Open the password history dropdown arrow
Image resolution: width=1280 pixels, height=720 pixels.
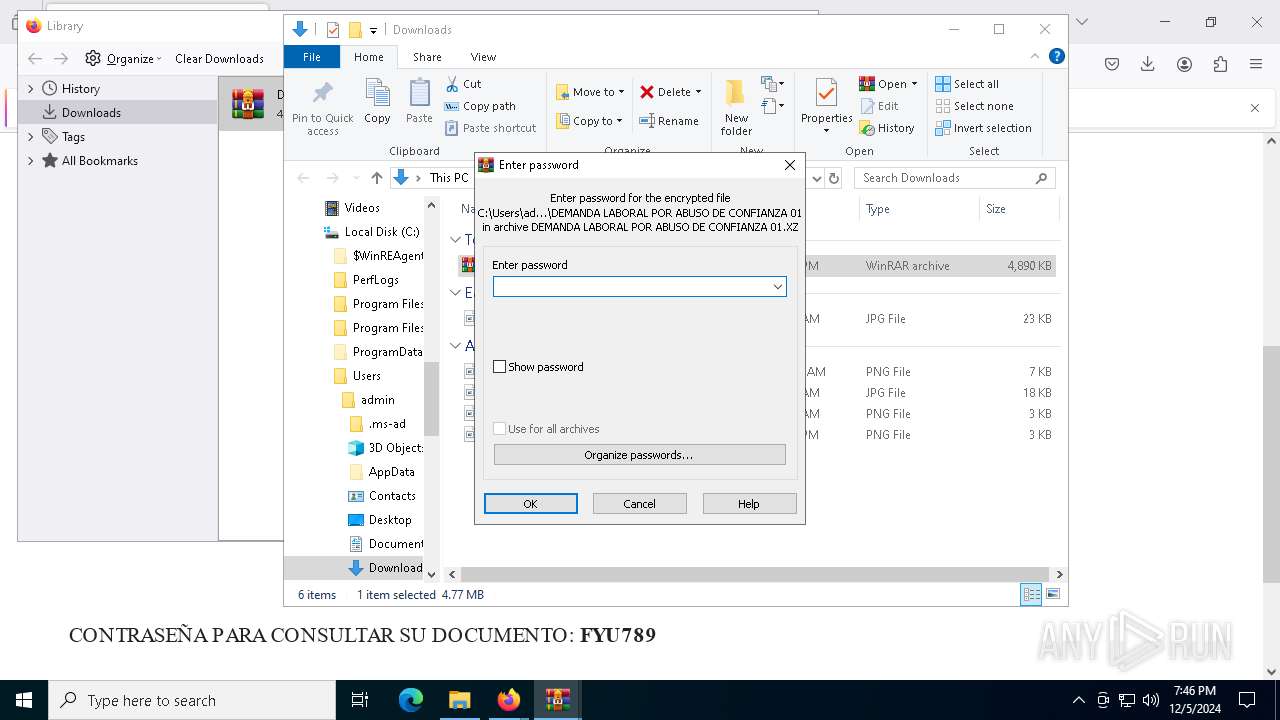[x=777, y=287]
